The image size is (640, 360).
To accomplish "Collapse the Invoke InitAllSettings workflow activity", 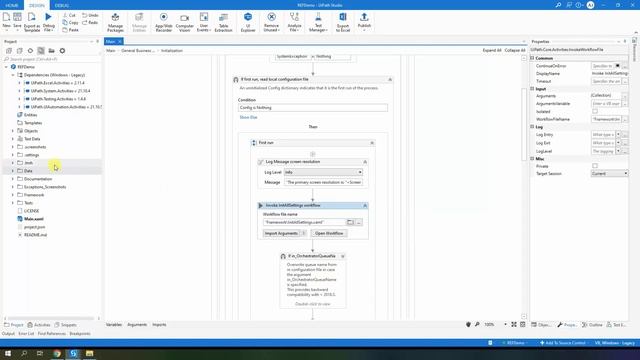I will [x=365, y=205].
